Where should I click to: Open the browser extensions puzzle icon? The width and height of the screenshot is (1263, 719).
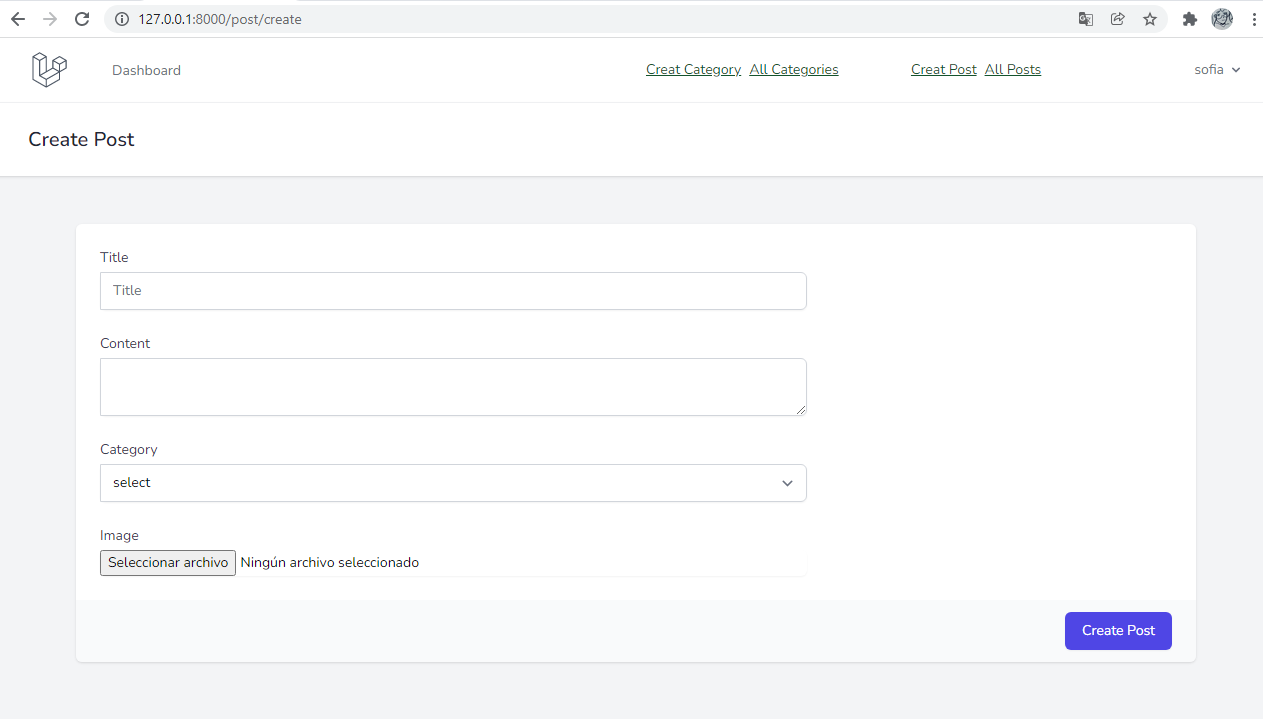pyautogui.click(x=1189, y=19)
